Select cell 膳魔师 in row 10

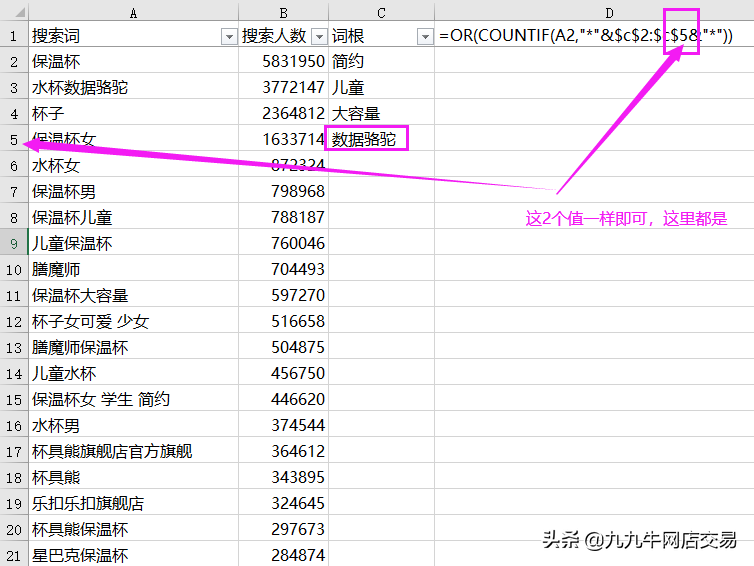point(133,269)
